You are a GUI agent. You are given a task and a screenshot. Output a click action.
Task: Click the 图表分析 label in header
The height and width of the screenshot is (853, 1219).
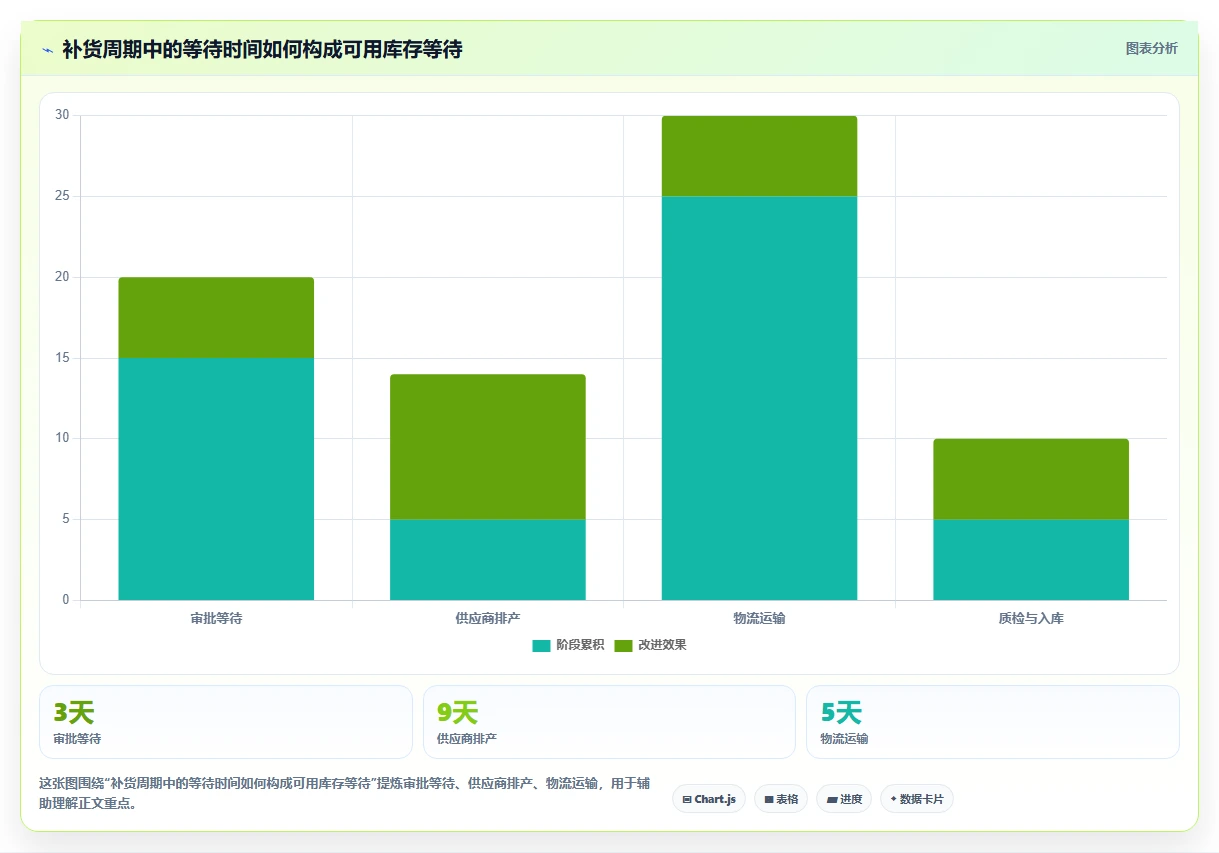tap(1151, 48)
